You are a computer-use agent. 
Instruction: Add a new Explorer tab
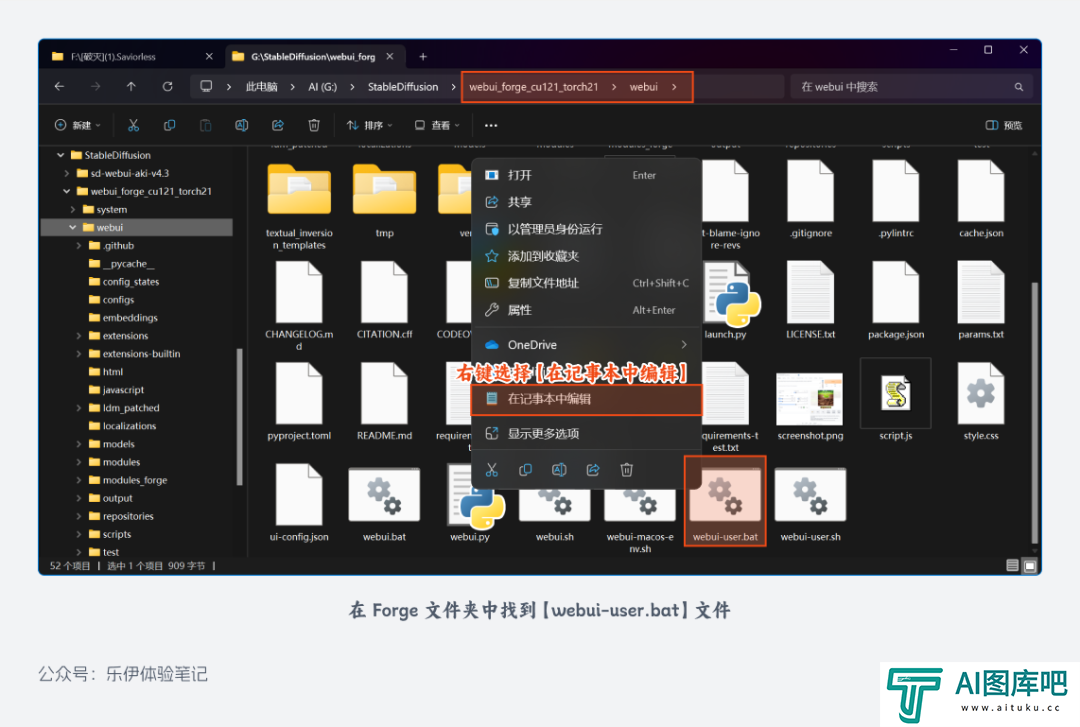click(x=423, y=57)
